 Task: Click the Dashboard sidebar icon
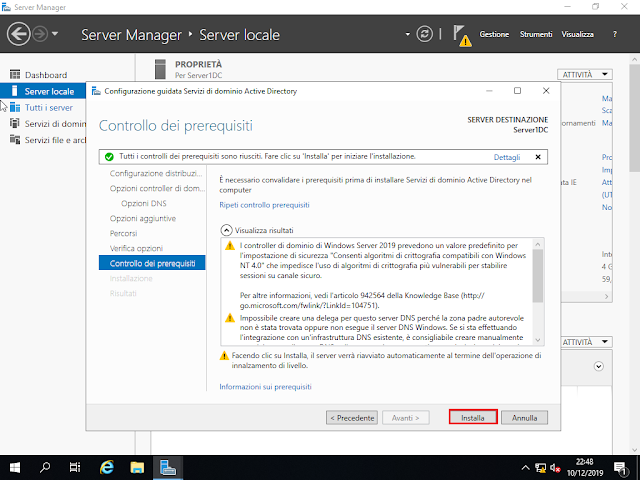click(x=15, y=75)
